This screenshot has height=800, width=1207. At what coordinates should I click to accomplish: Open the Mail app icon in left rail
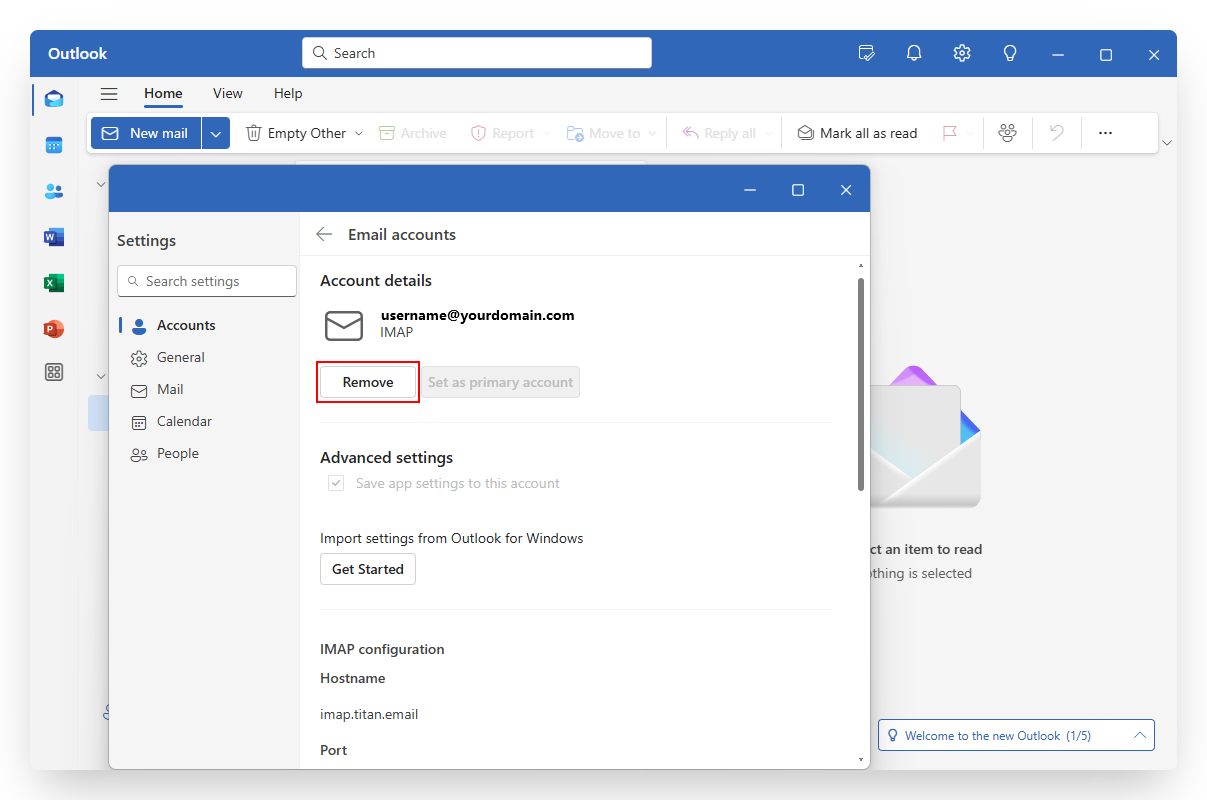point(54,98)
